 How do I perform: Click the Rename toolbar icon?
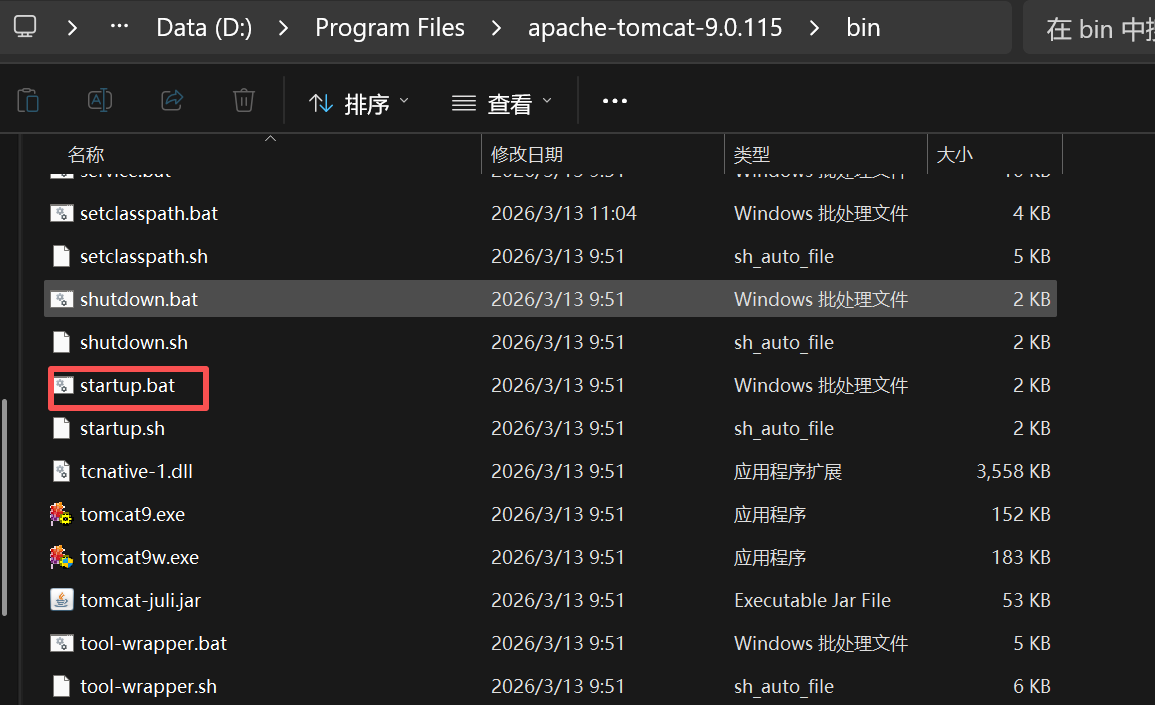(99, 99)
